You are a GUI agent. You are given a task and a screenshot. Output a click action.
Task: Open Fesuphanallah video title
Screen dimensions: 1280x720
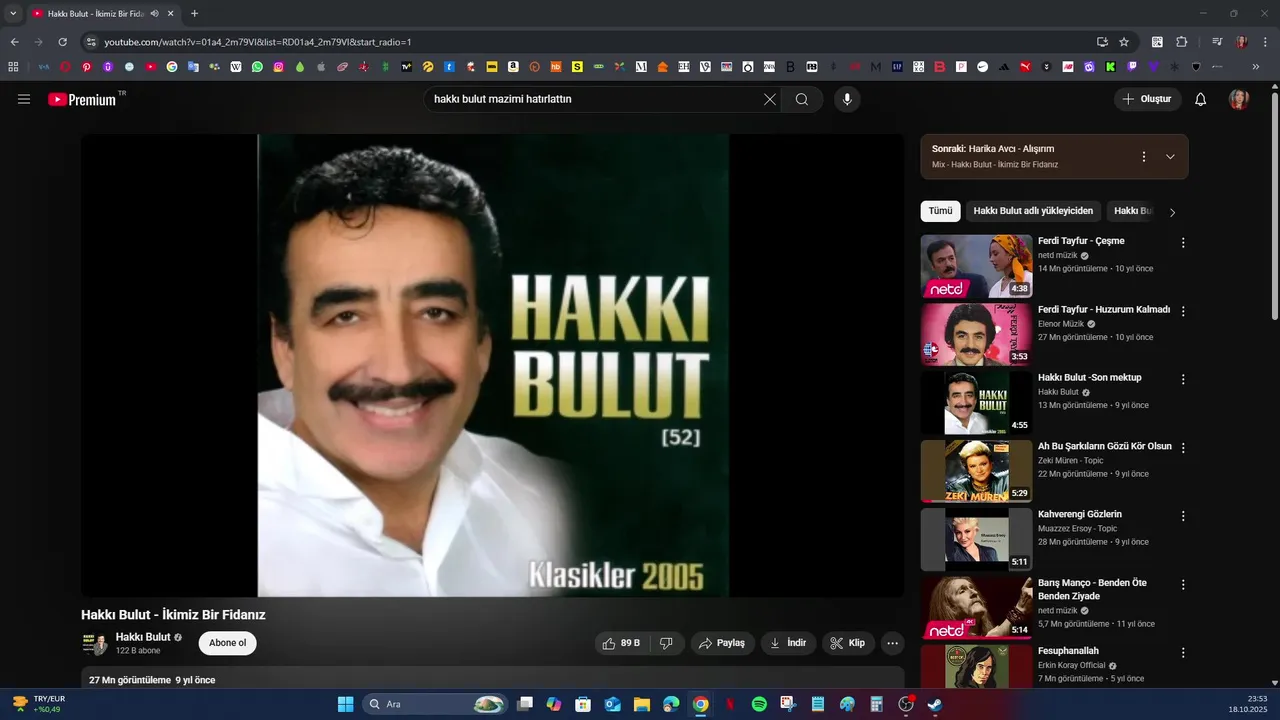click(1068, 651)
